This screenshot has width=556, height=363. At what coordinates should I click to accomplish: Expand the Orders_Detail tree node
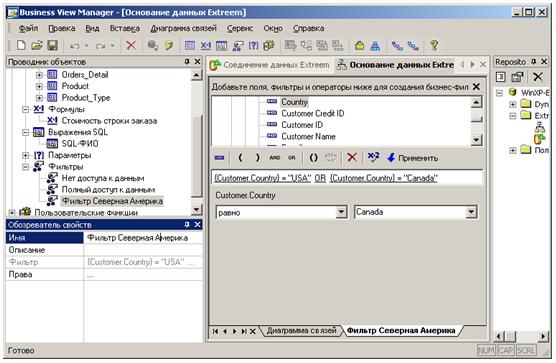(39, 75)
